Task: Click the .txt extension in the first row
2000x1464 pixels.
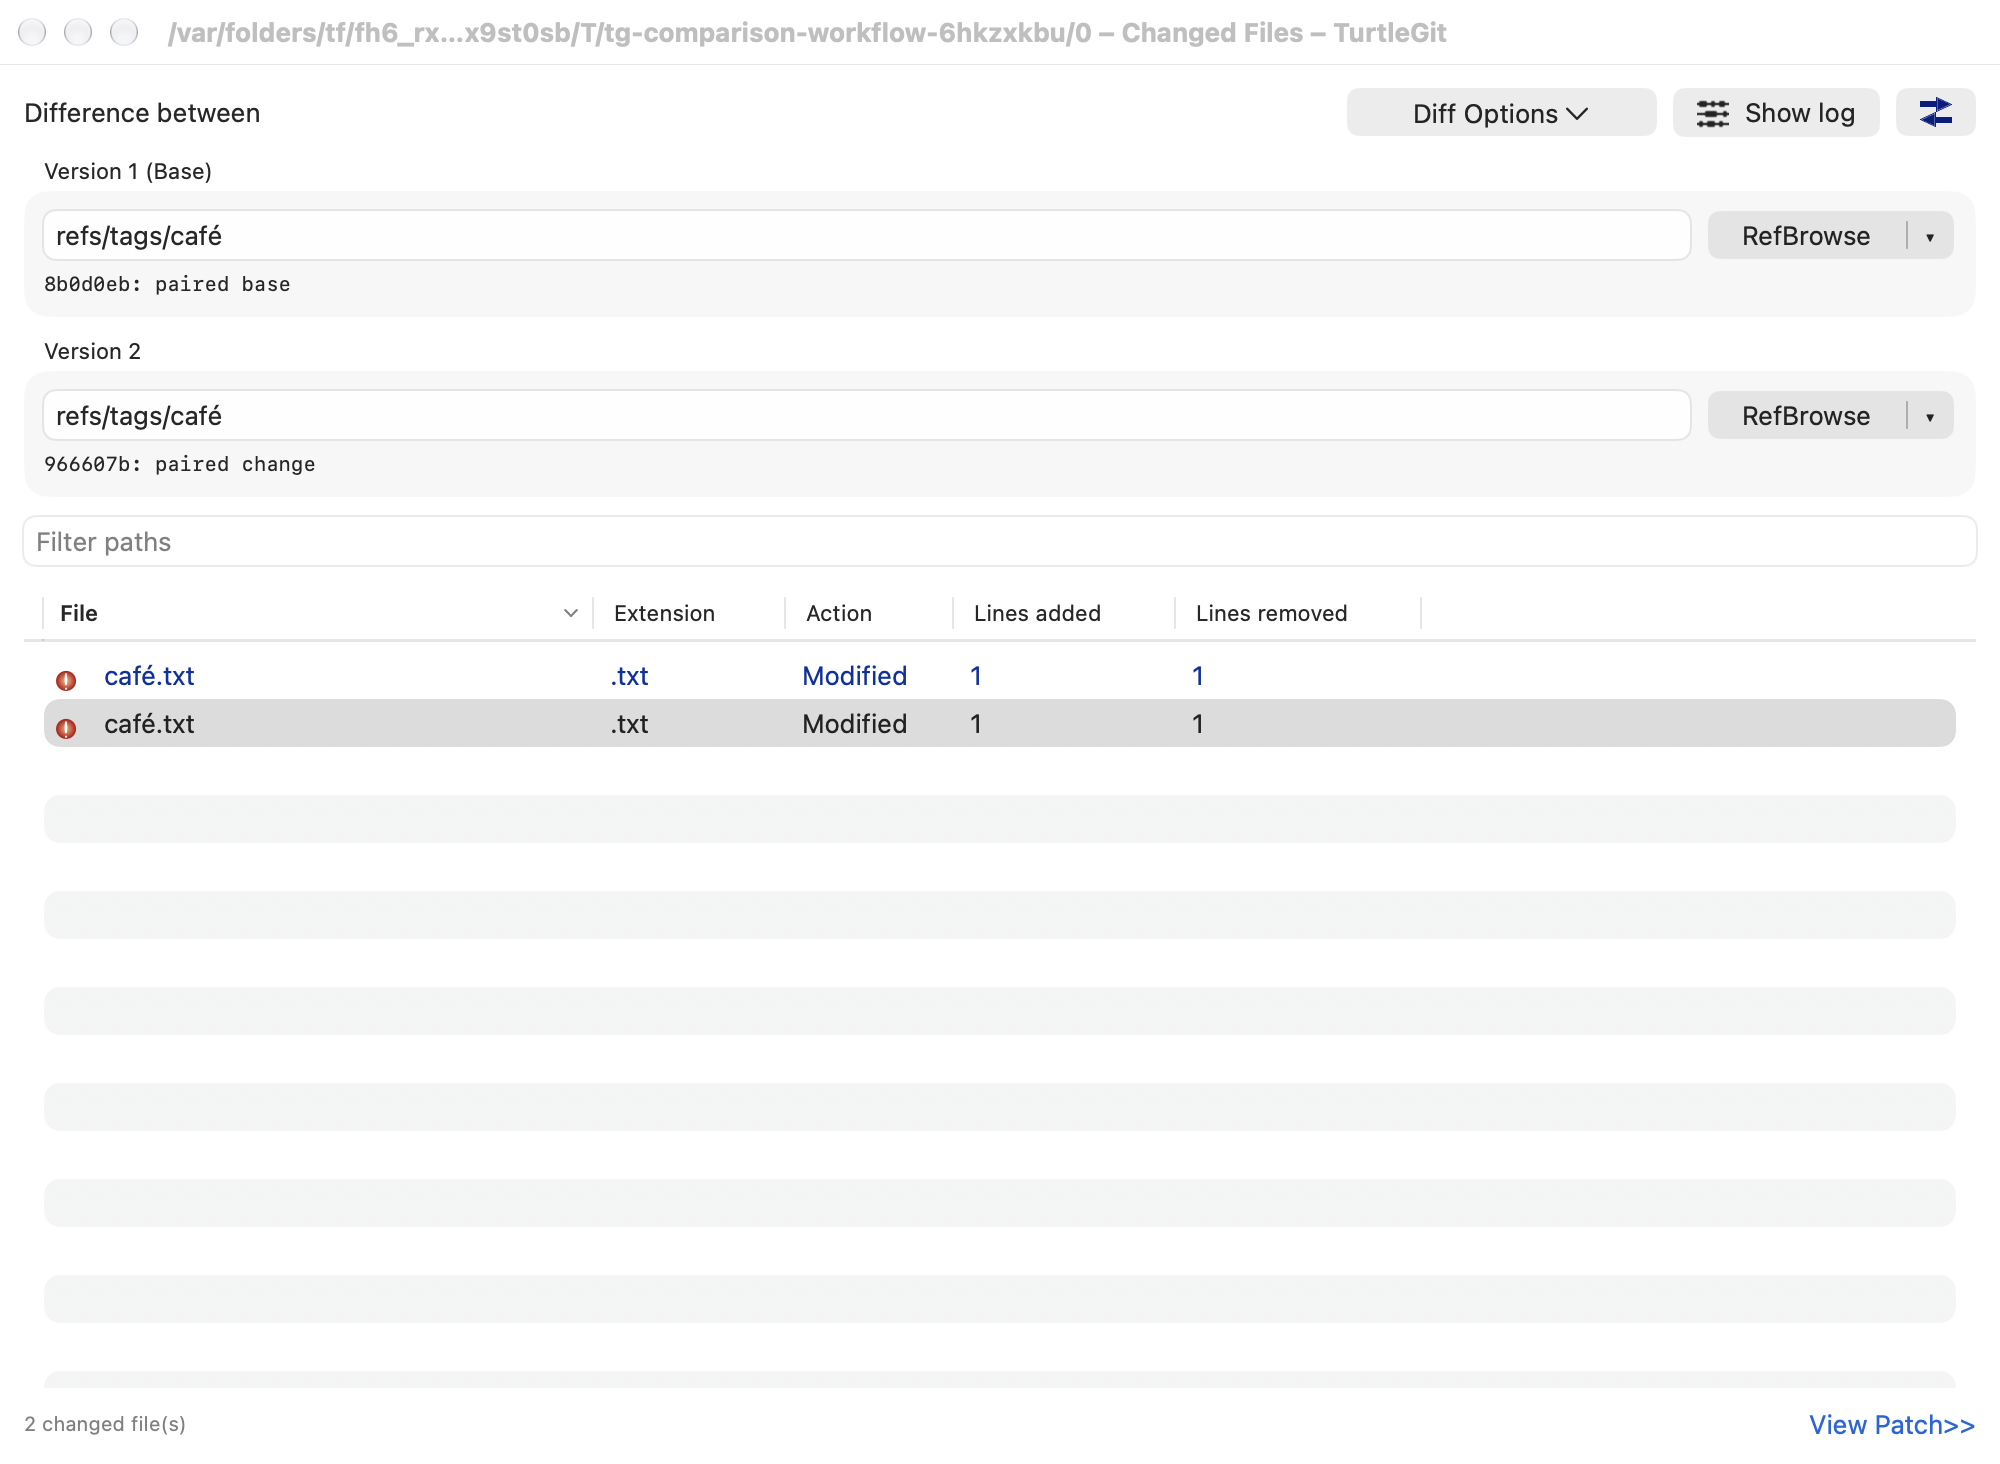Action: click(x=630, y=676)
